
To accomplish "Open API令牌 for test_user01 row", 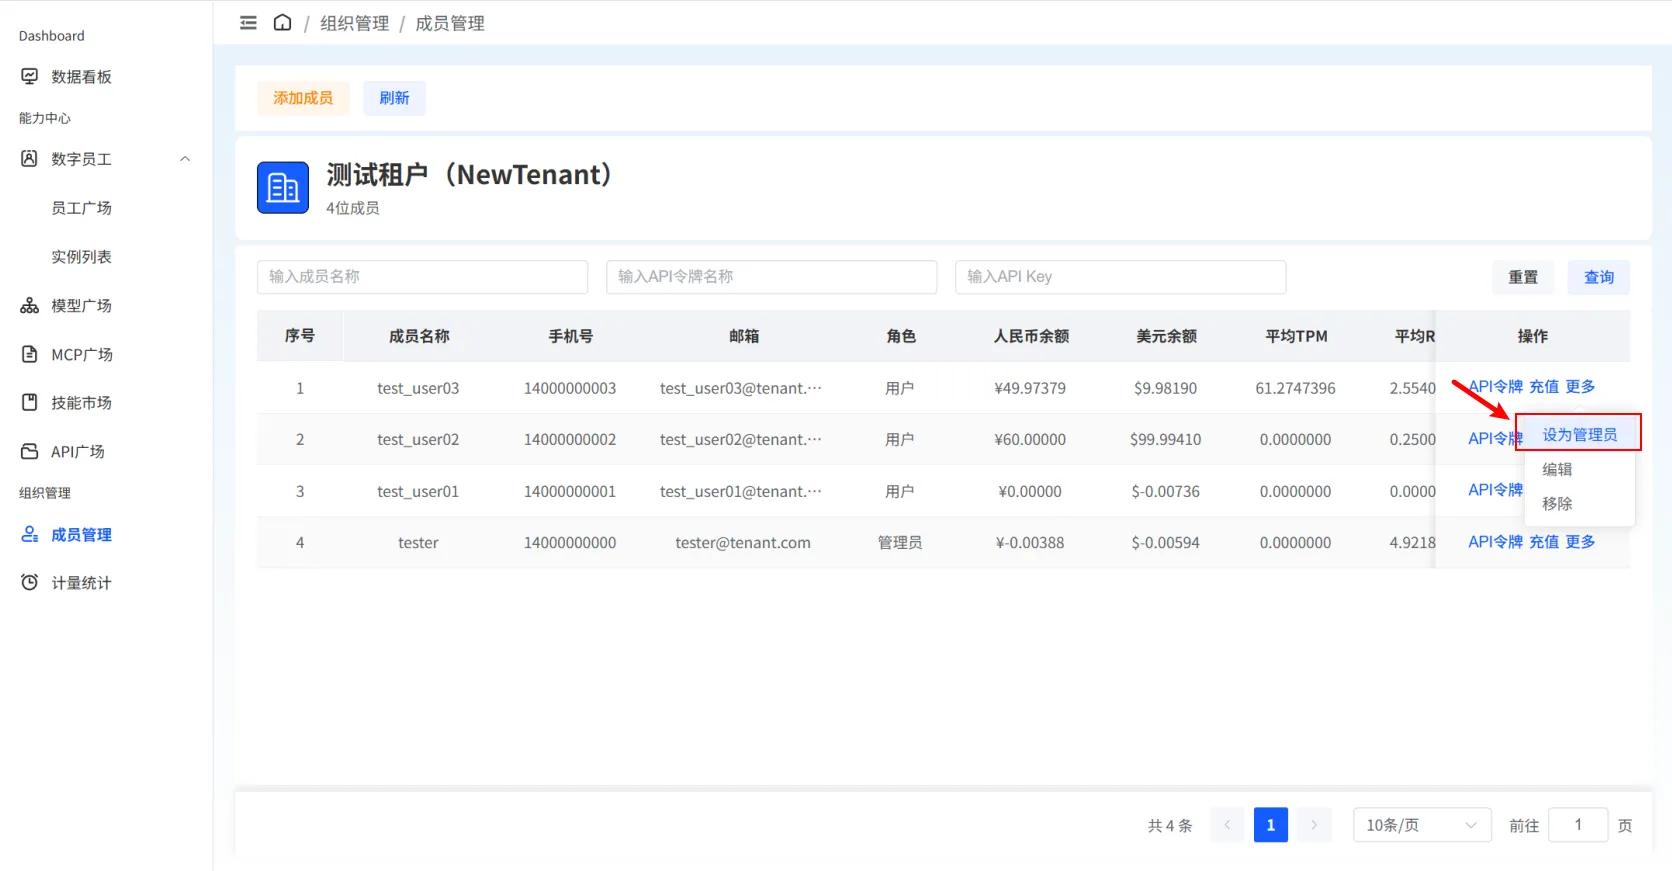I will (1495, 490).
